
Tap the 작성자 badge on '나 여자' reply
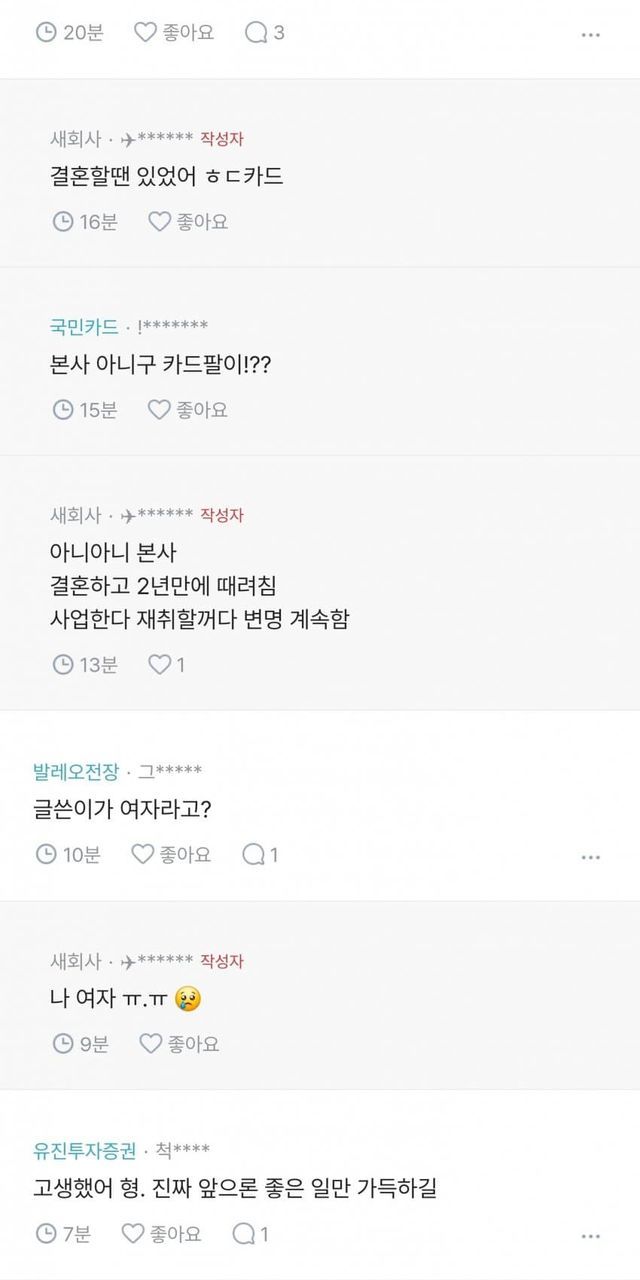click(222, 961)
